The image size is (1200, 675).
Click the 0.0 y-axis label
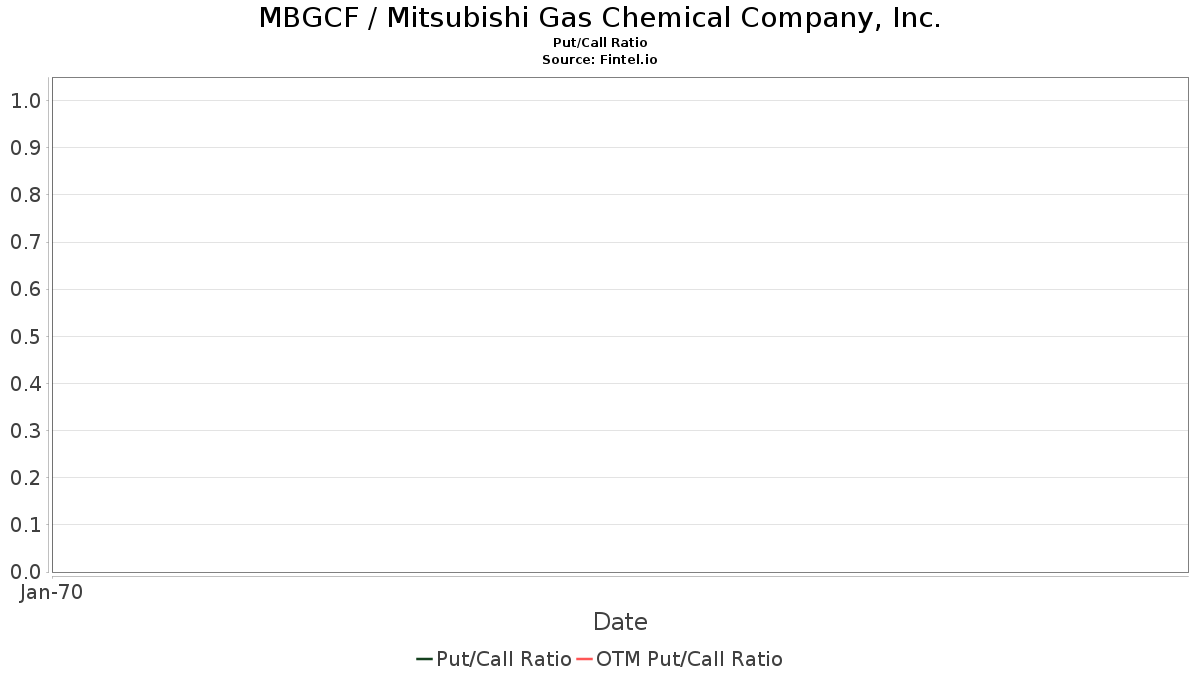[25, 571]
